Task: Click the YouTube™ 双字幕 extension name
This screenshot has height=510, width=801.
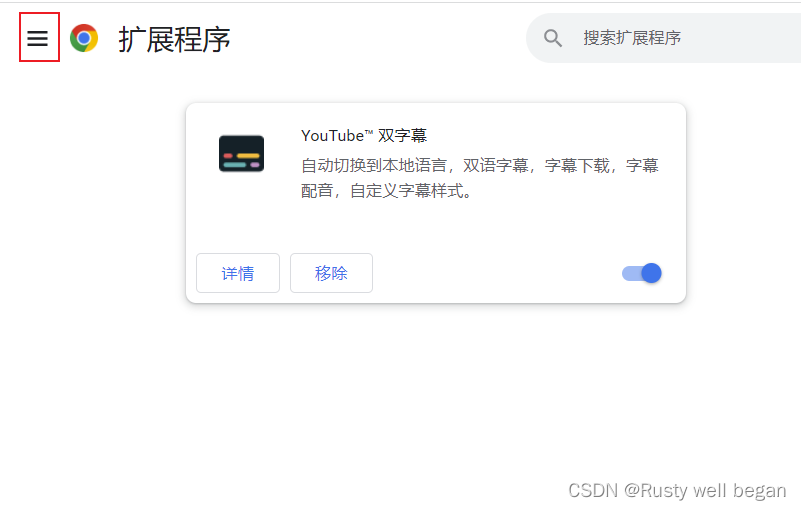Action: click(364, 136)
